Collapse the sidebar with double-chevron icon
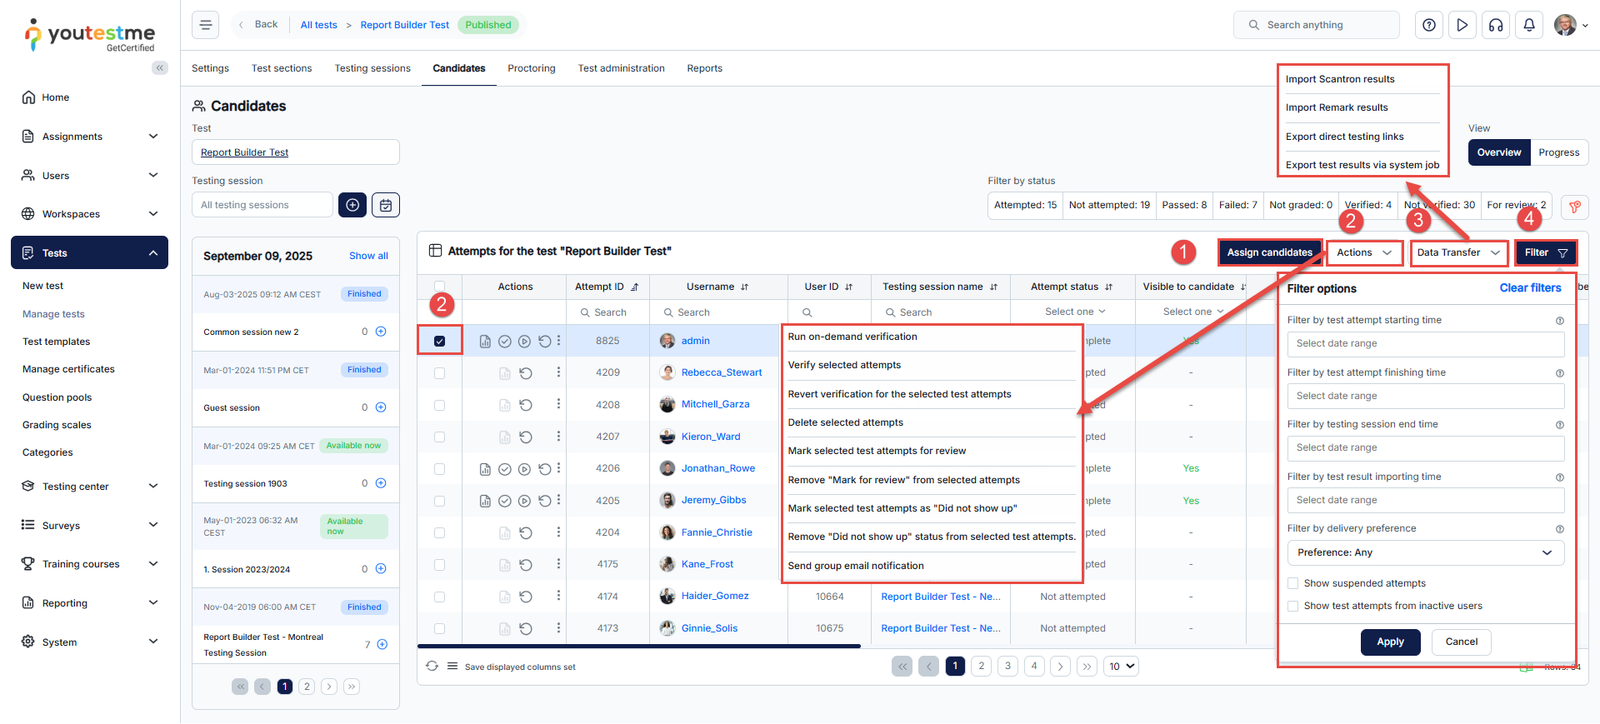 point(160,68)
